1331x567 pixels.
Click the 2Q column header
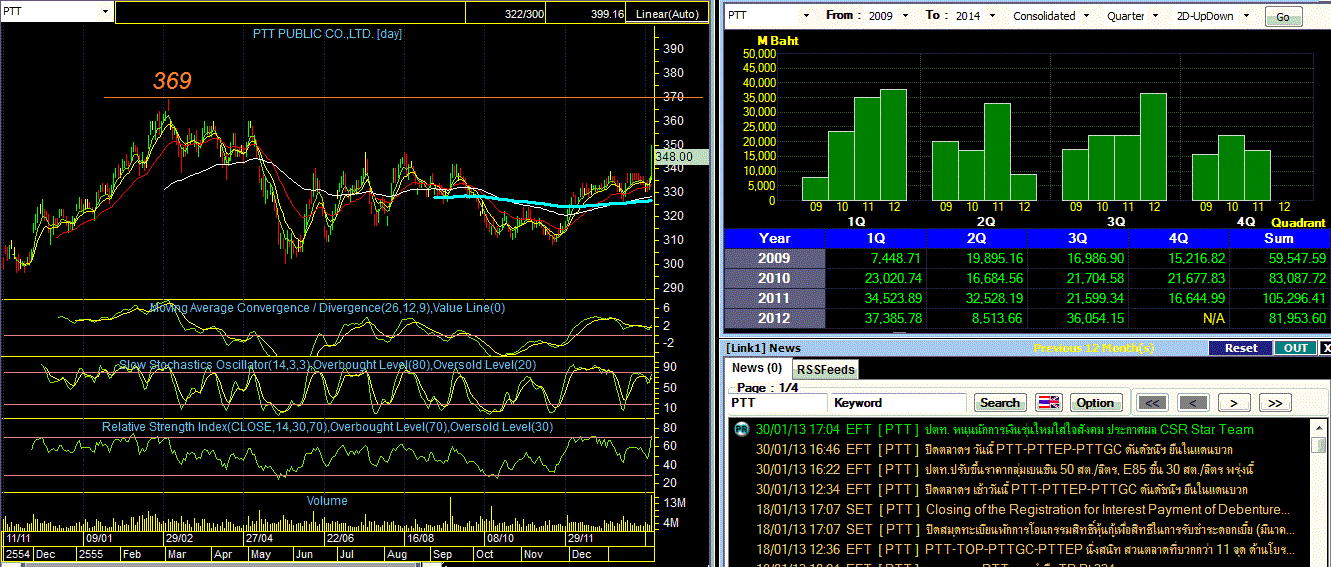[977, 238]
